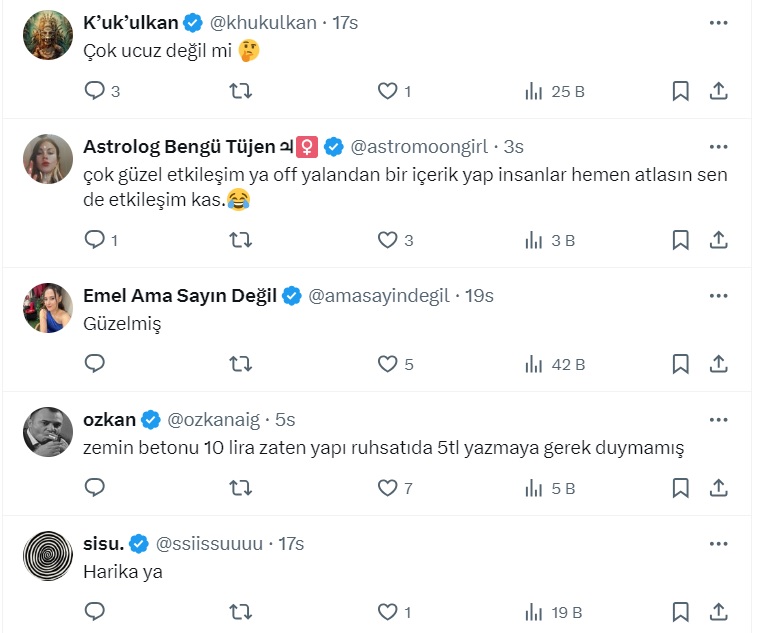Reply to K'uk'ulkan's tweet
The width and height of the screenshot is (782, 633).
pyautogui.click(x=95, y=92)
